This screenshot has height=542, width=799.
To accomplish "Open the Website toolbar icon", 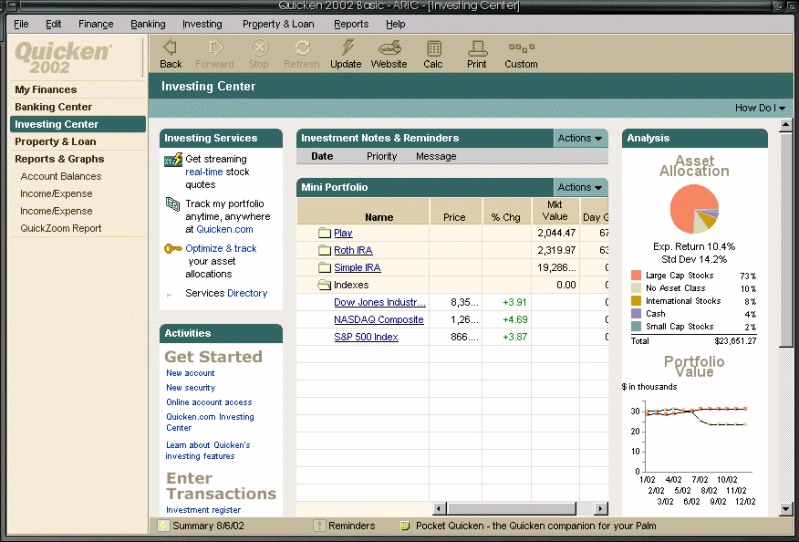I will (x=389, y=48).
